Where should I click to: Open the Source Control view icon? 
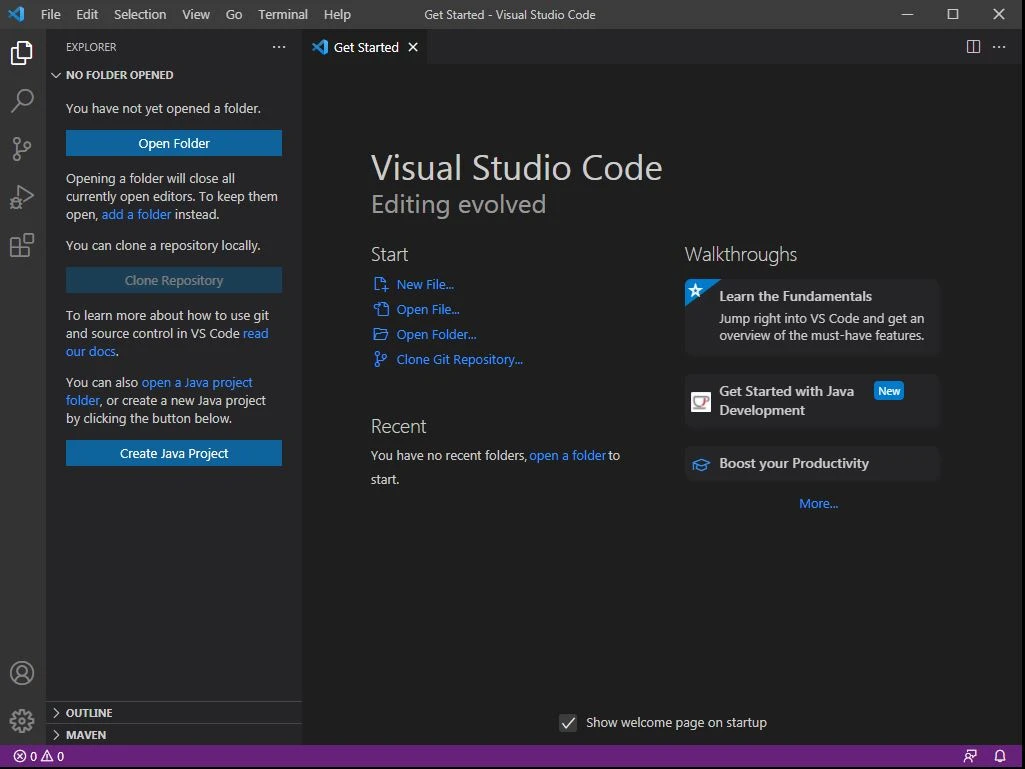(x=22, y=149)
